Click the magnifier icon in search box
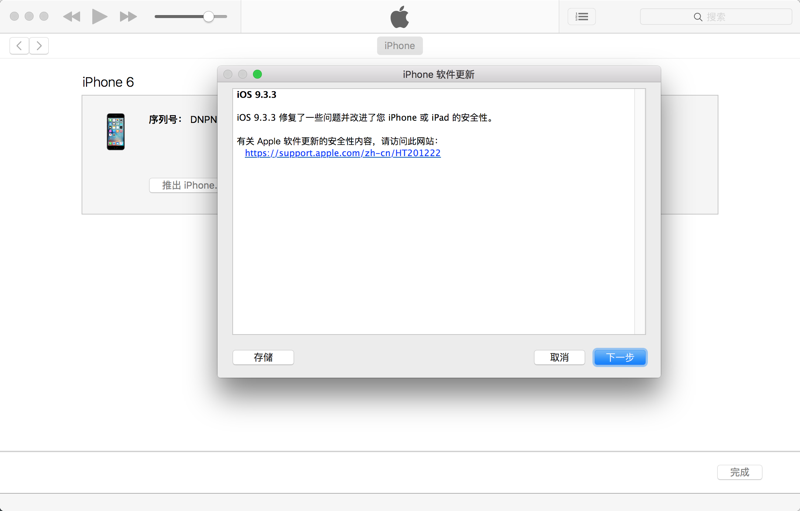This screenshot has height=511, width=800. (698, 17)
